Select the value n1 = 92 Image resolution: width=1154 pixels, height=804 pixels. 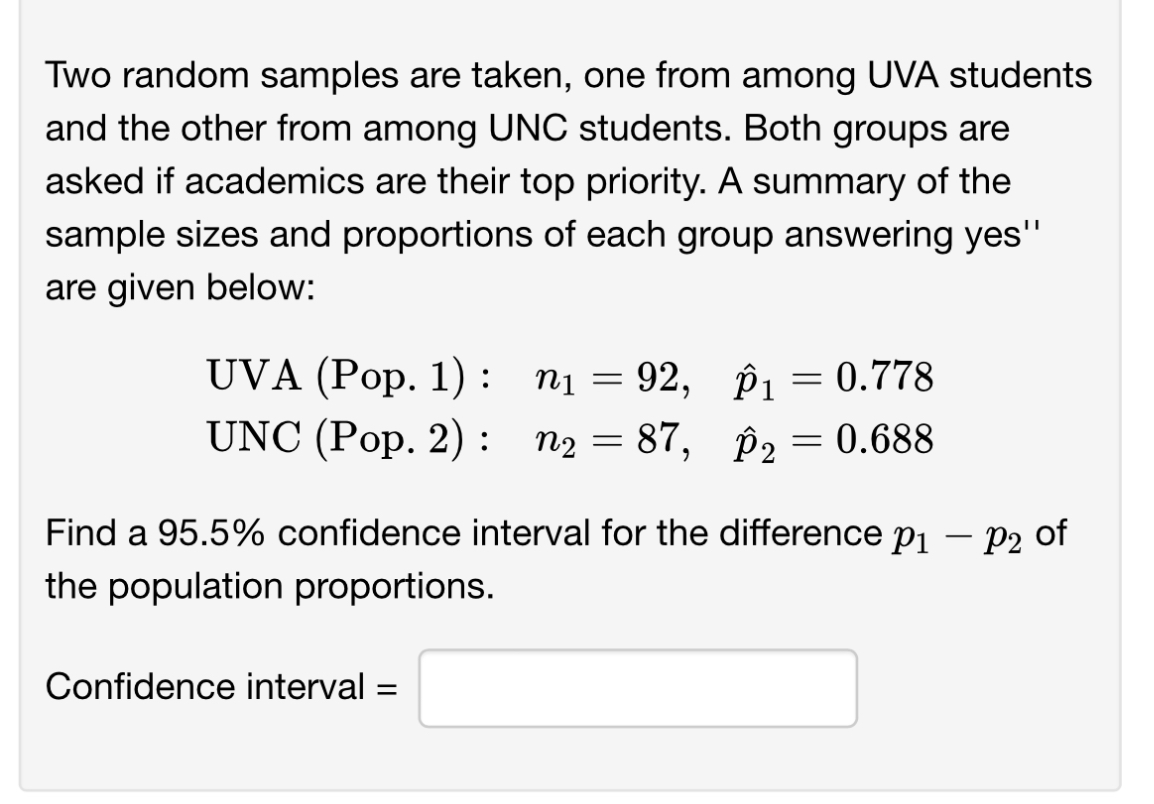pyautogui.click(x=607, y=378)
